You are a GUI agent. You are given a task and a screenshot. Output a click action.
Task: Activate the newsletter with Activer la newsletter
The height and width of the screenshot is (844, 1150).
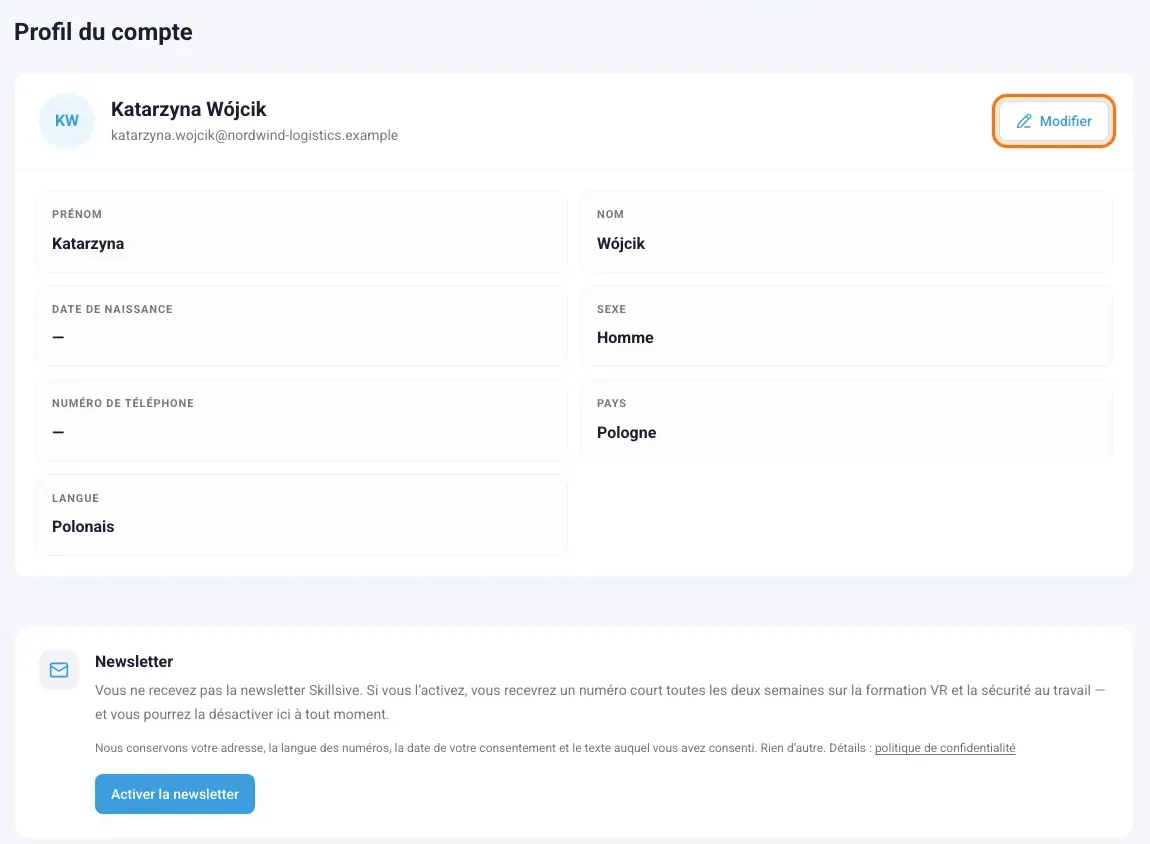(175, 793)
